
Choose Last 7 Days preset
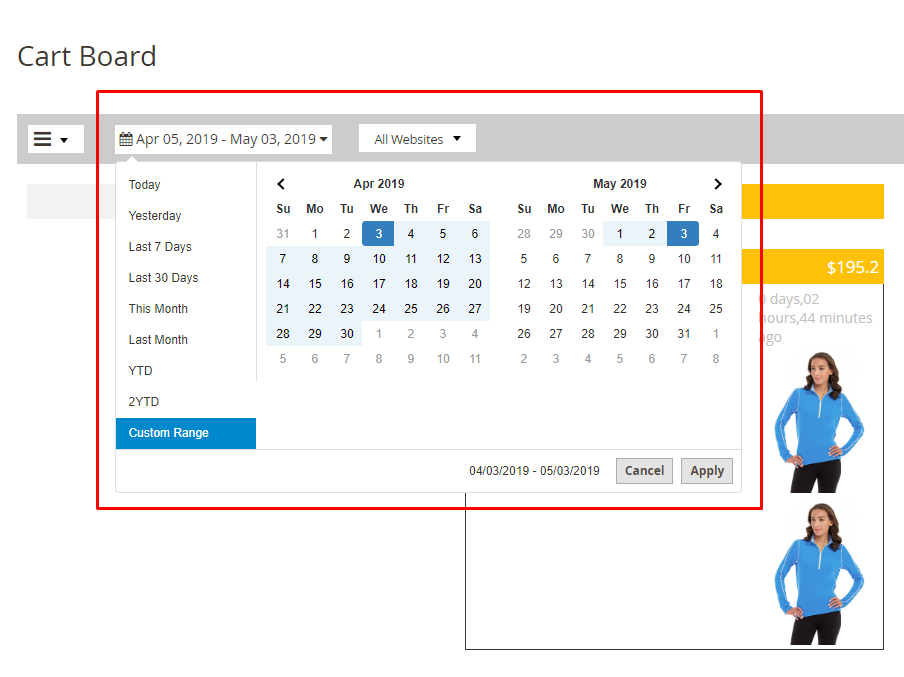point(160,247)
